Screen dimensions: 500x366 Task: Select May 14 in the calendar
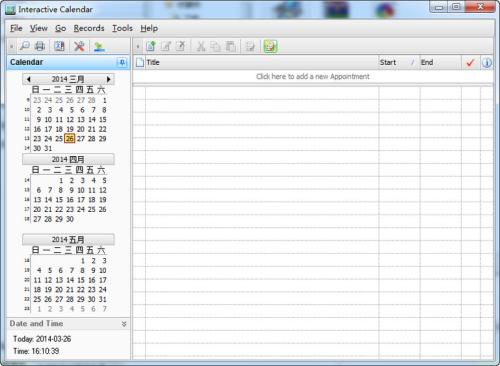point(70,280)
